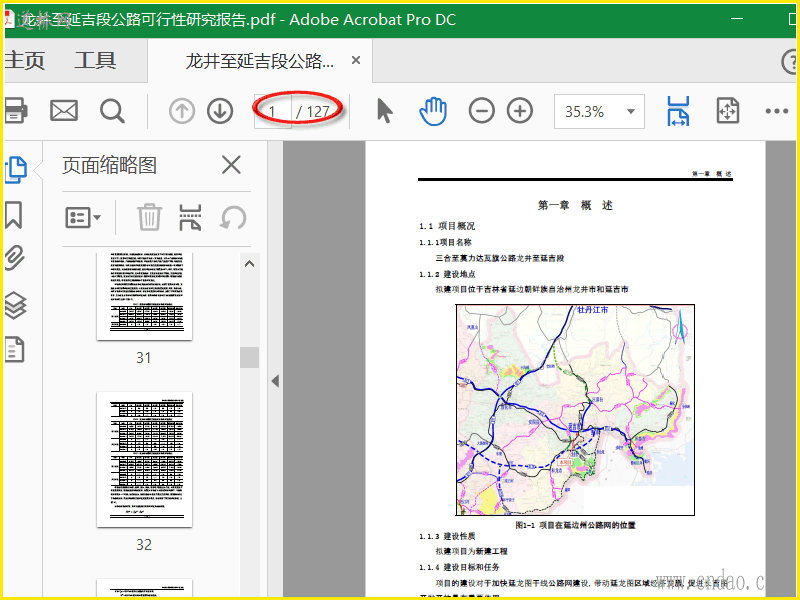Choose the Selection arrow tool

coord(385,111)
